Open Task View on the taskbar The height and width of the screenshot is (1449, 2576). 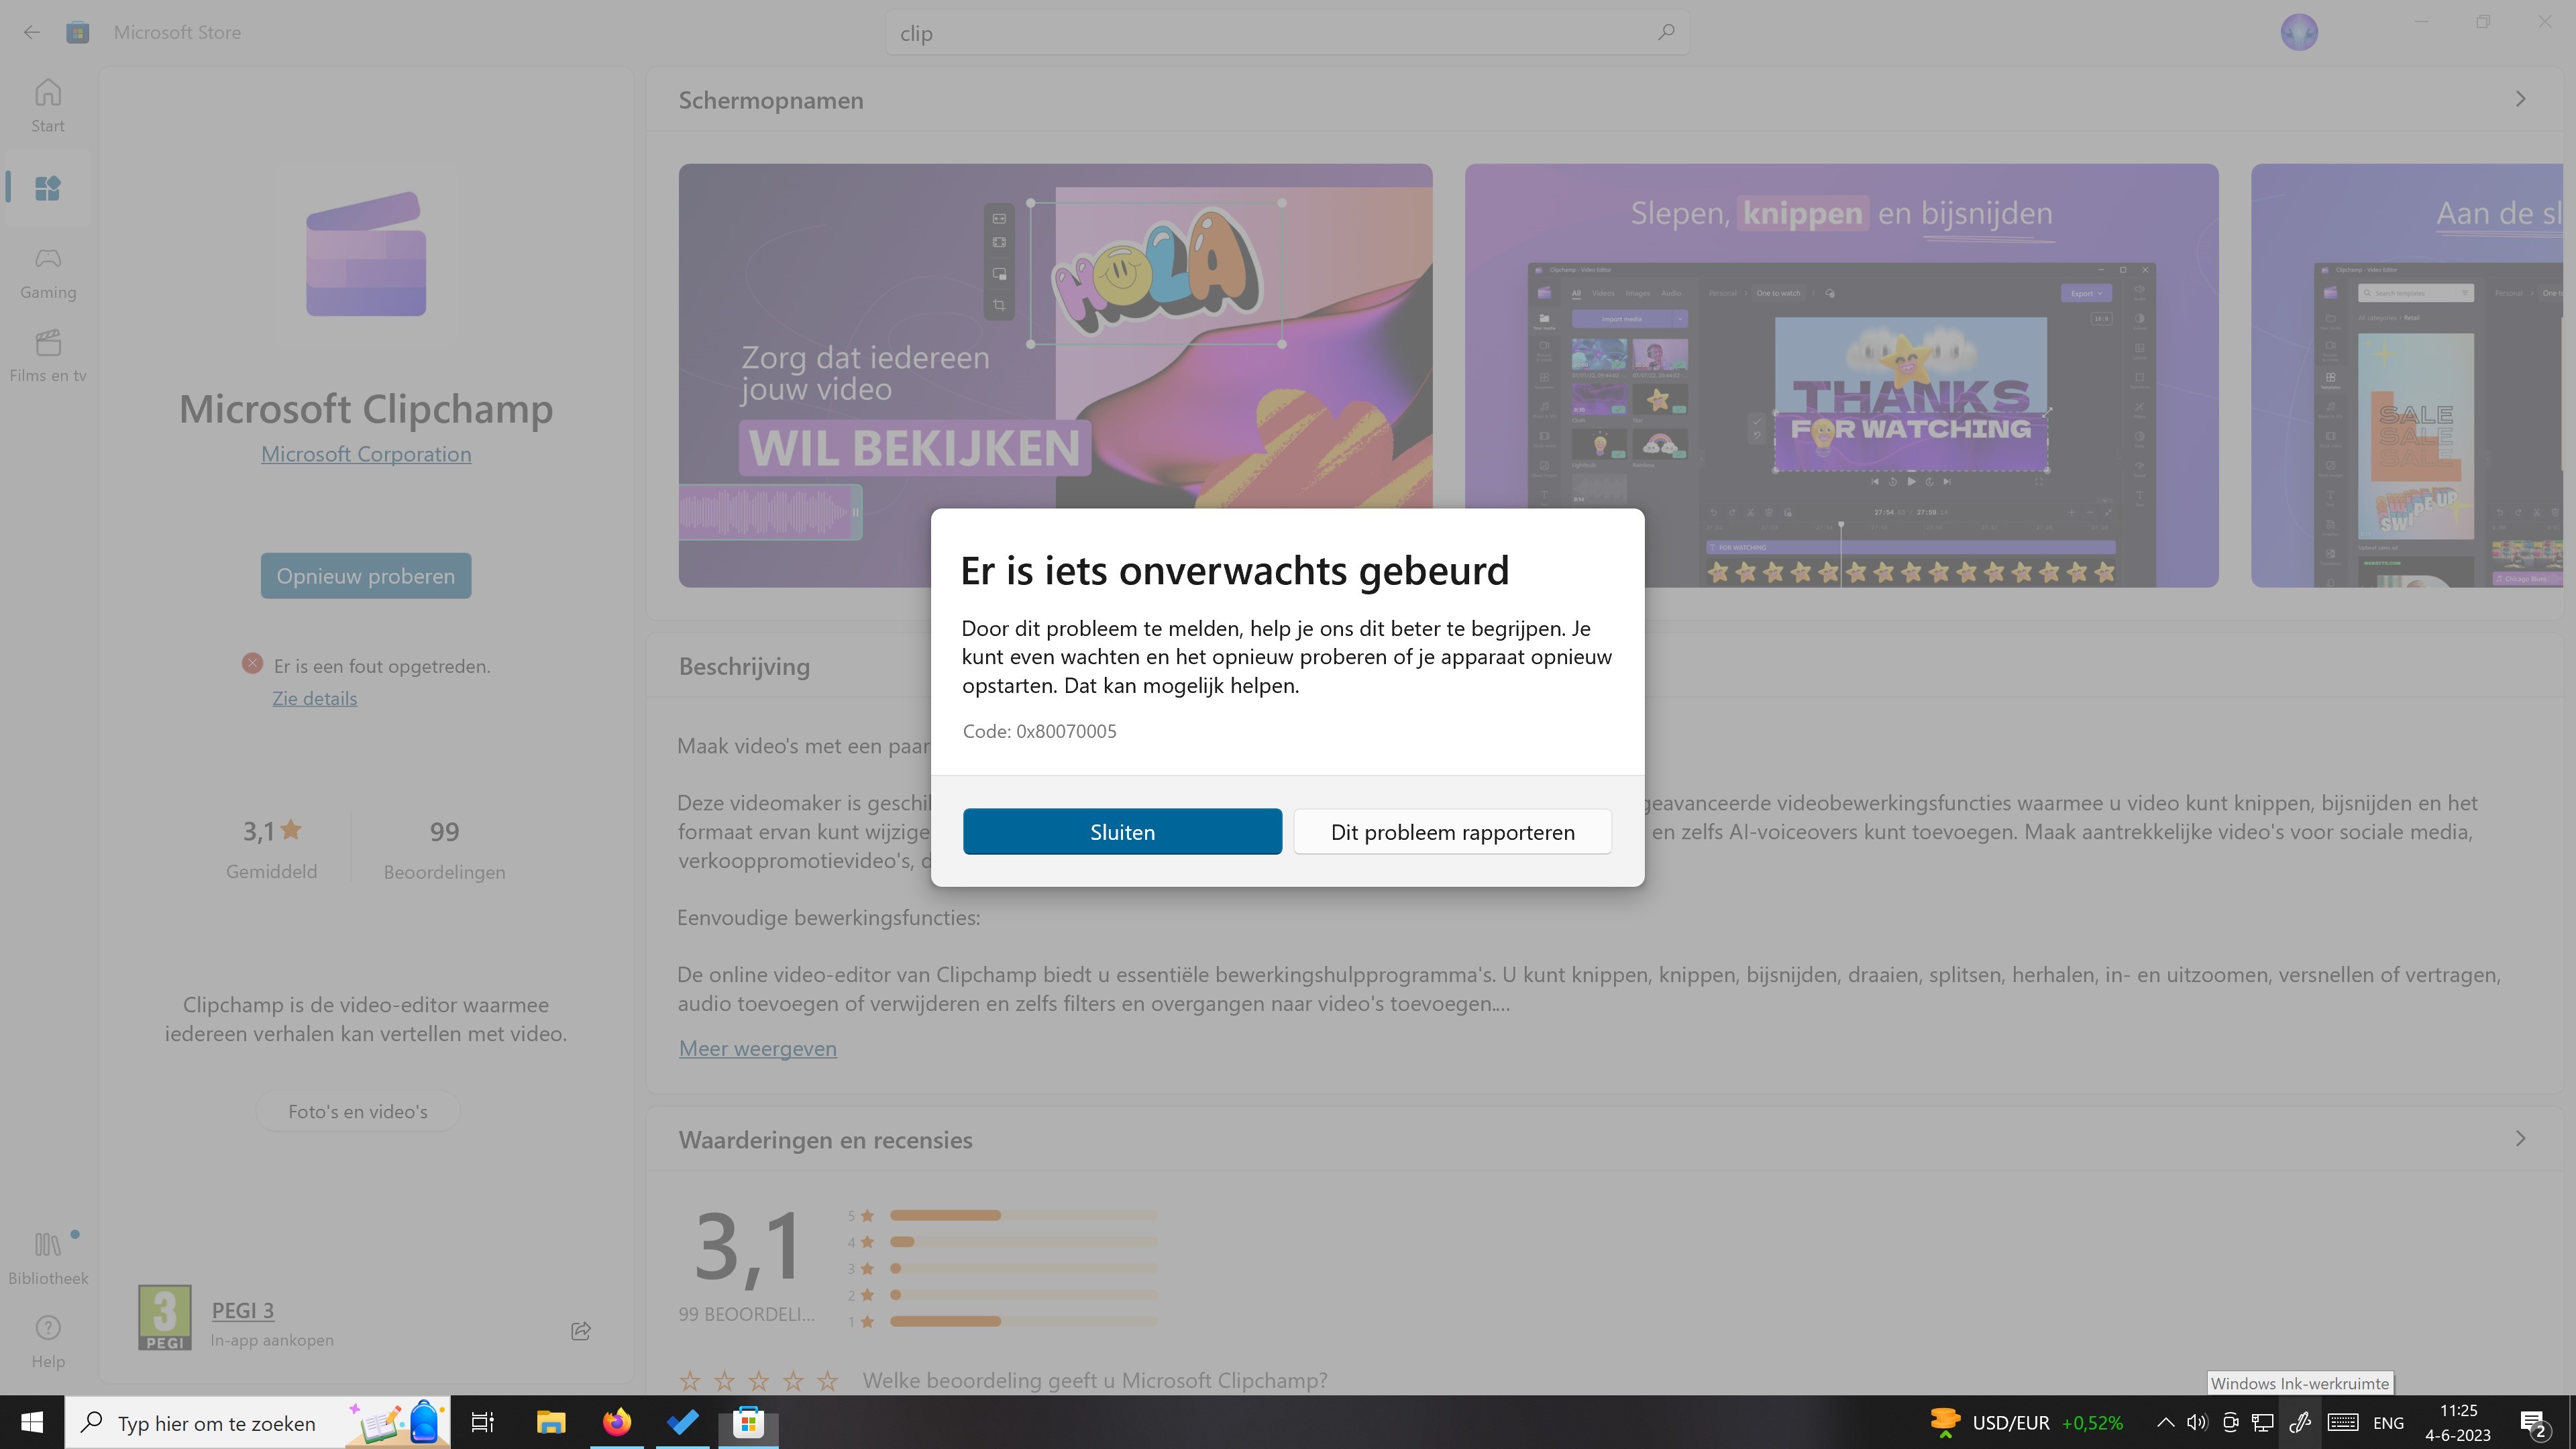coord(483,1422)
